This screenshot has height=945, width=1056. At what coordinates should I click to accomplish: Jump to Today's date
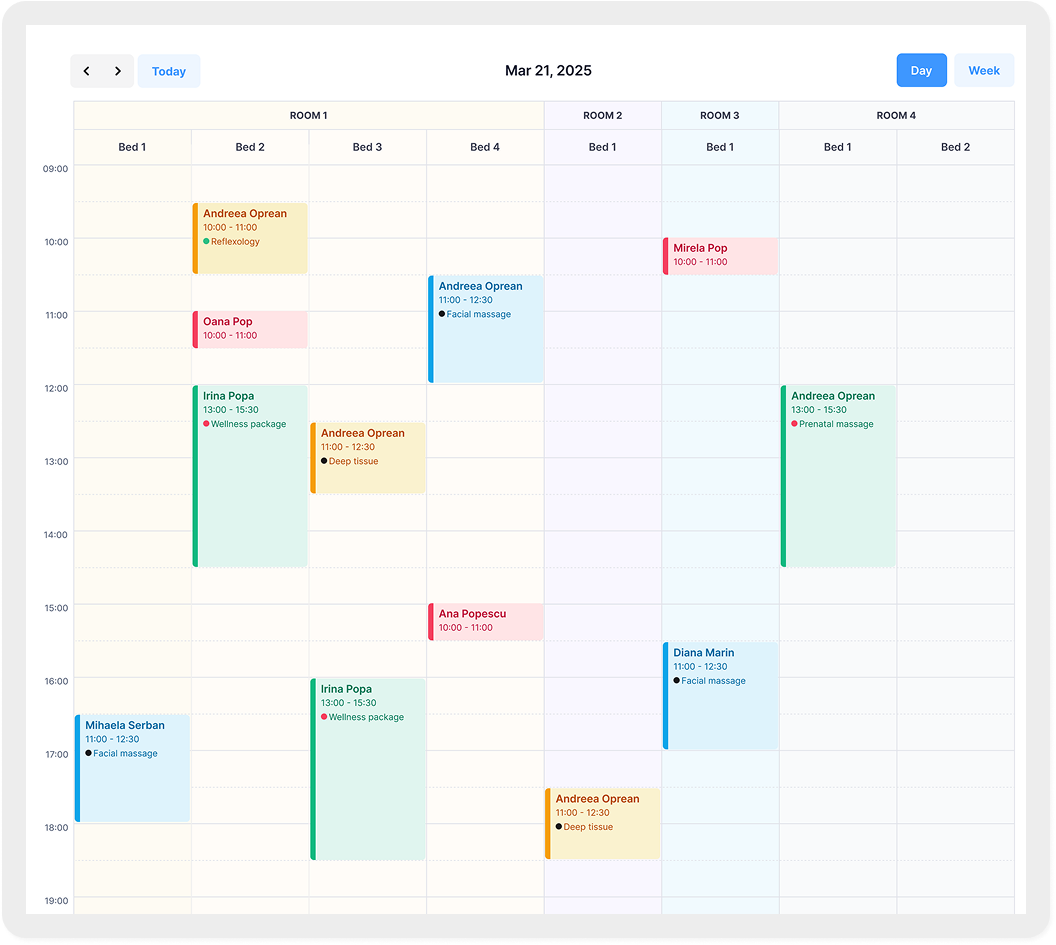(169, 71)
